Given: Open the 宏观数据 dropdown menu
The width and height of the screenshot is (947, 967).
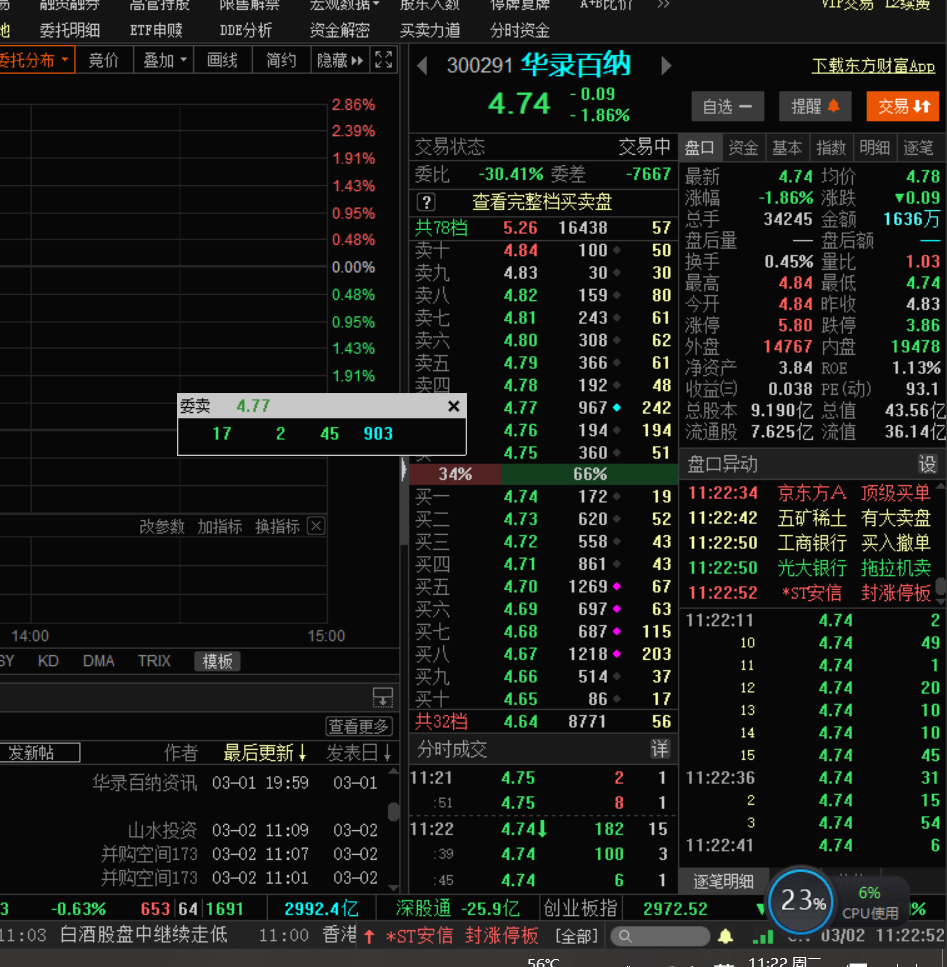Looking at the screenshot, I should (344, 4).
